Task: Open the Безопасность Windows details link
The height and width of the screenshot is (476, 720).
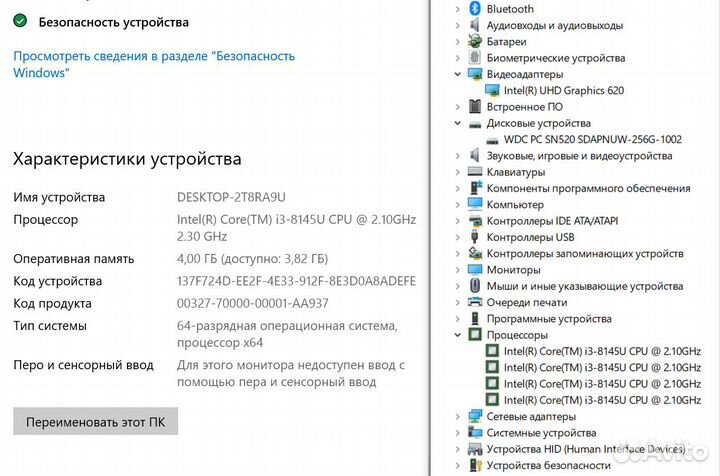Action: (x=154, y=64)
